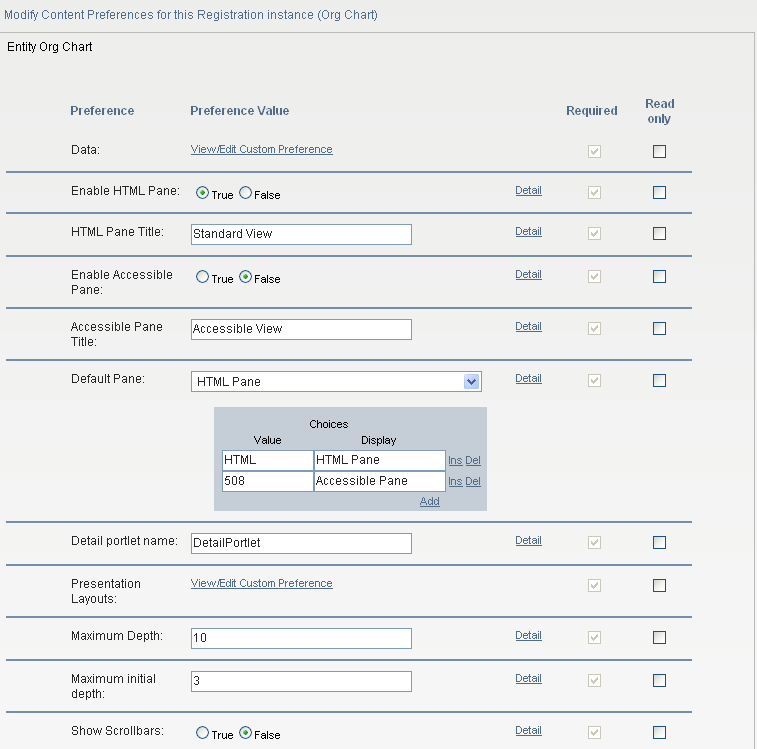The height and width of the screenshot is (749, 757).
Task: Open Detail link for Detail portlet name
Action: tap(528, 540)
